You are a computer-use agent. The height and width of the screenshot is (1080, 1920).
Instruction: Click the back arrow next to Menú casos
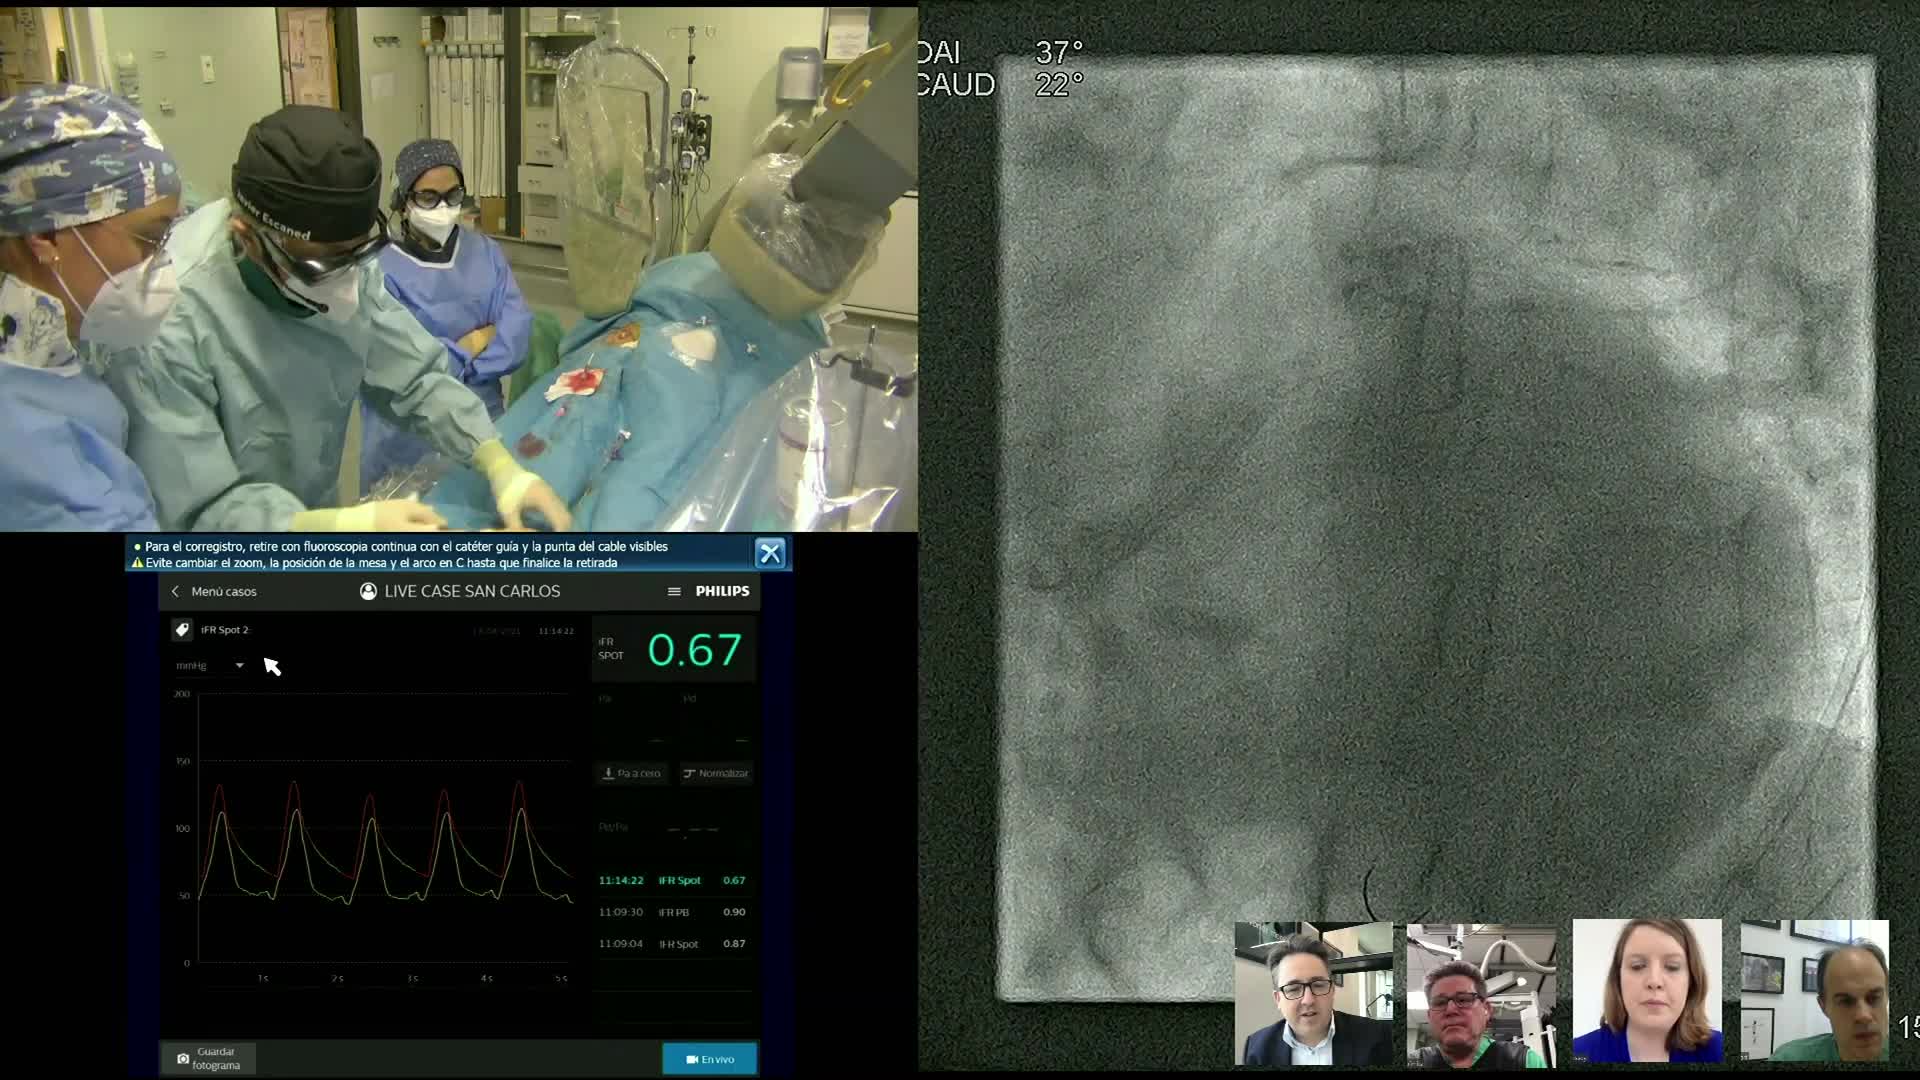pos(176,592)
